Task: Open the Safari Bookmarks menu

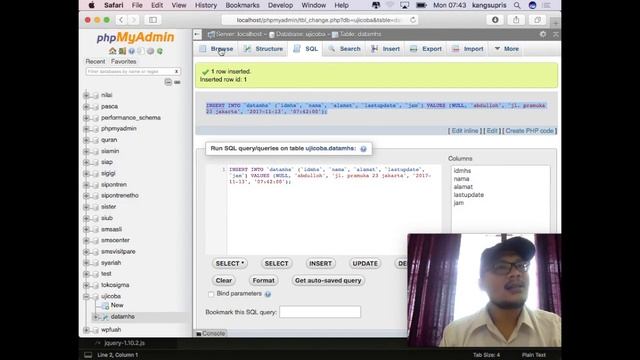Action: [x=242, y=5]
